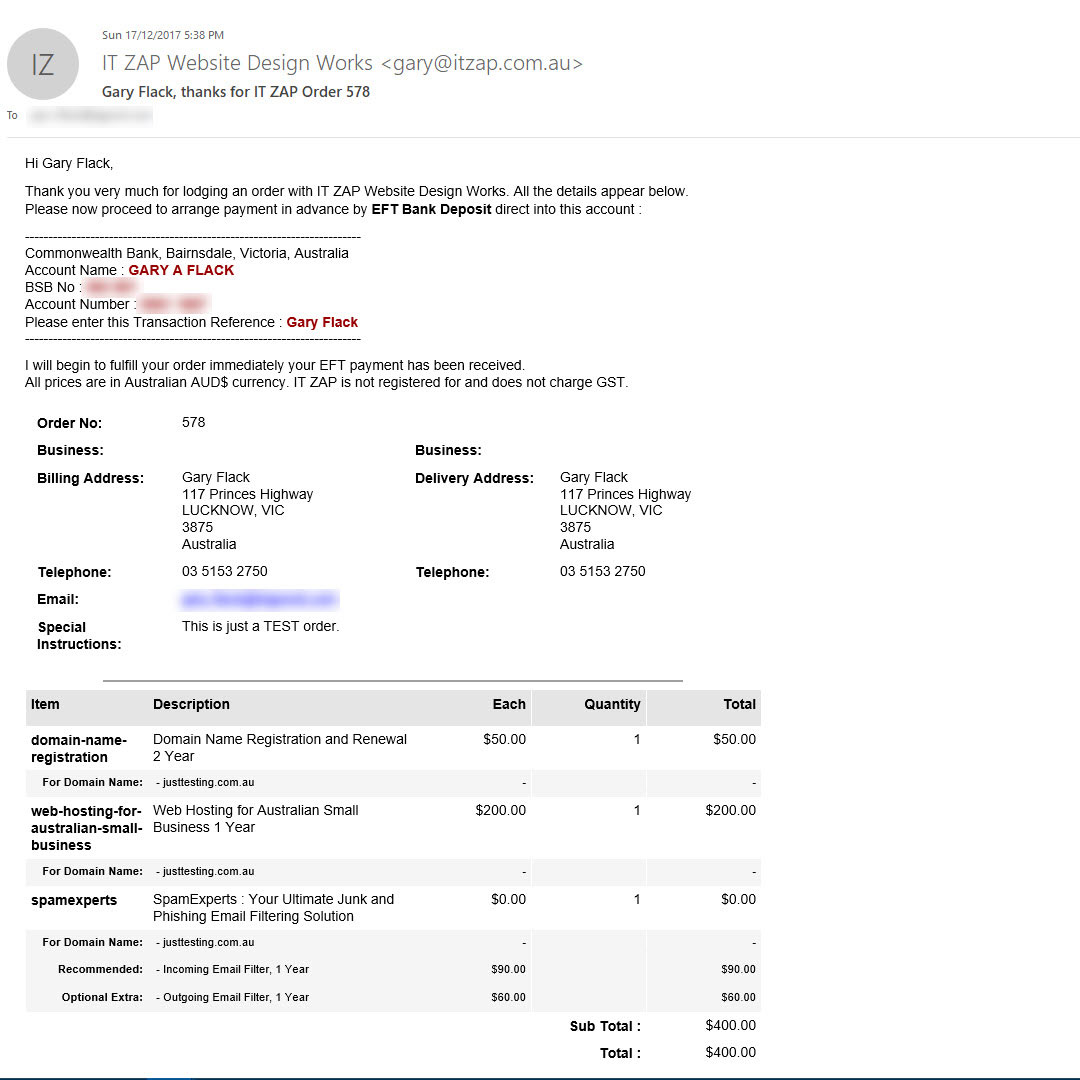Select 'Outgoing Email Filter, 1 Year'

click(x=236, y=997)
